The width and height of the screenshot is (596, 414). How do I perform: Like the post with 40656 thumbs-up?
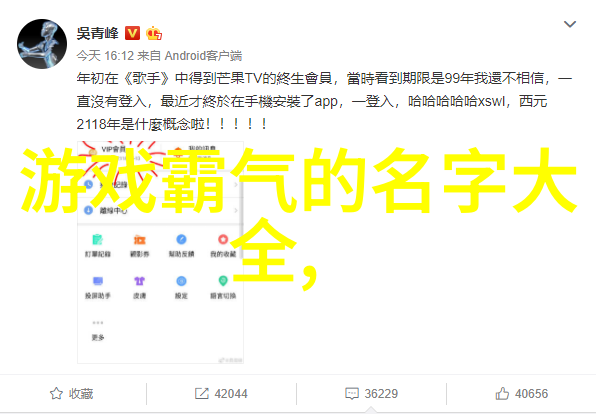[x=522, y=393]
